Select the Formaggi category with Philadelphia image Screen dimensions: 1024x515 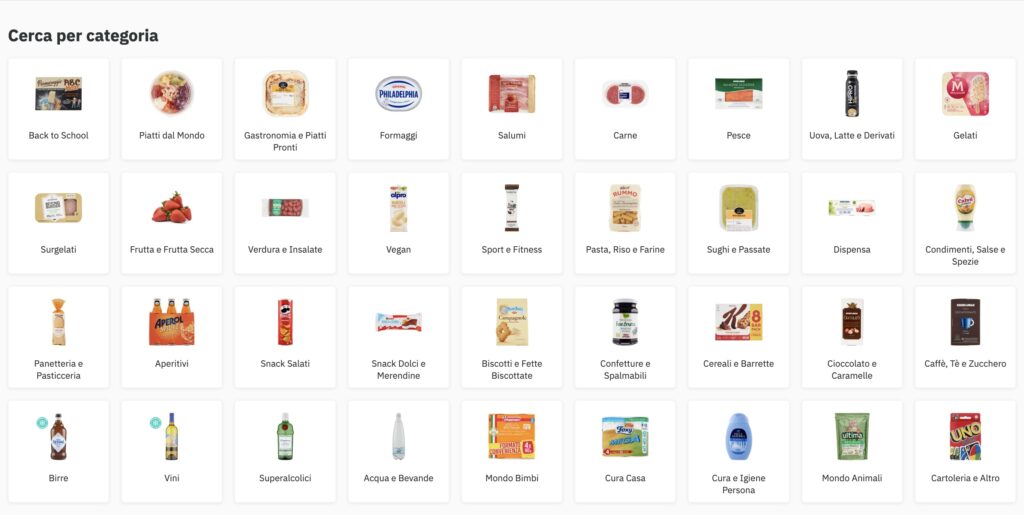[398, 108]
